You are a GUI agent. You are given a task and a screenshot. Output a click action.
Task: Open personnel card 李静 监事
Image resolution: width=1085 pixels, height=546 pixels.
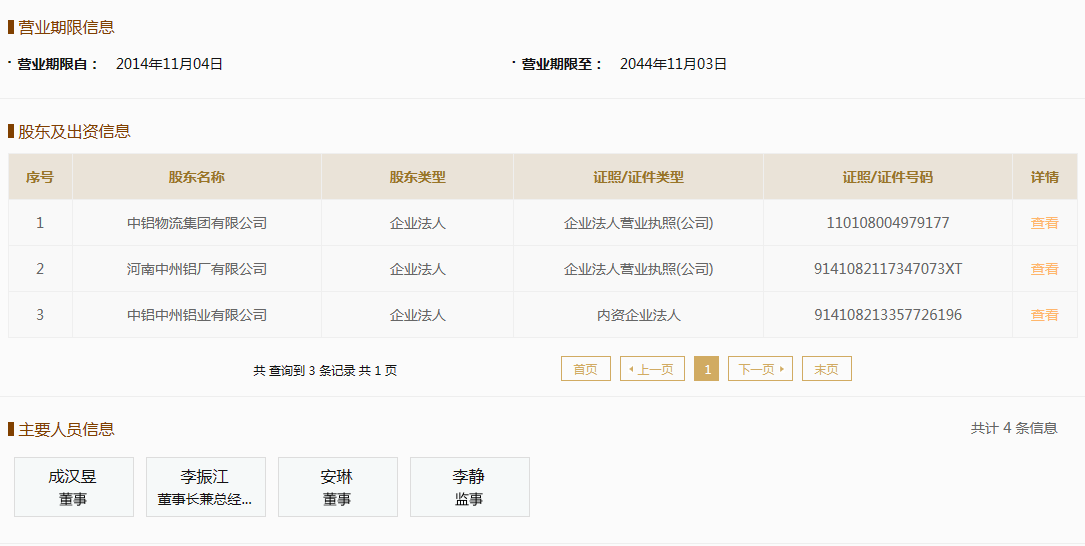click(470, 486)
